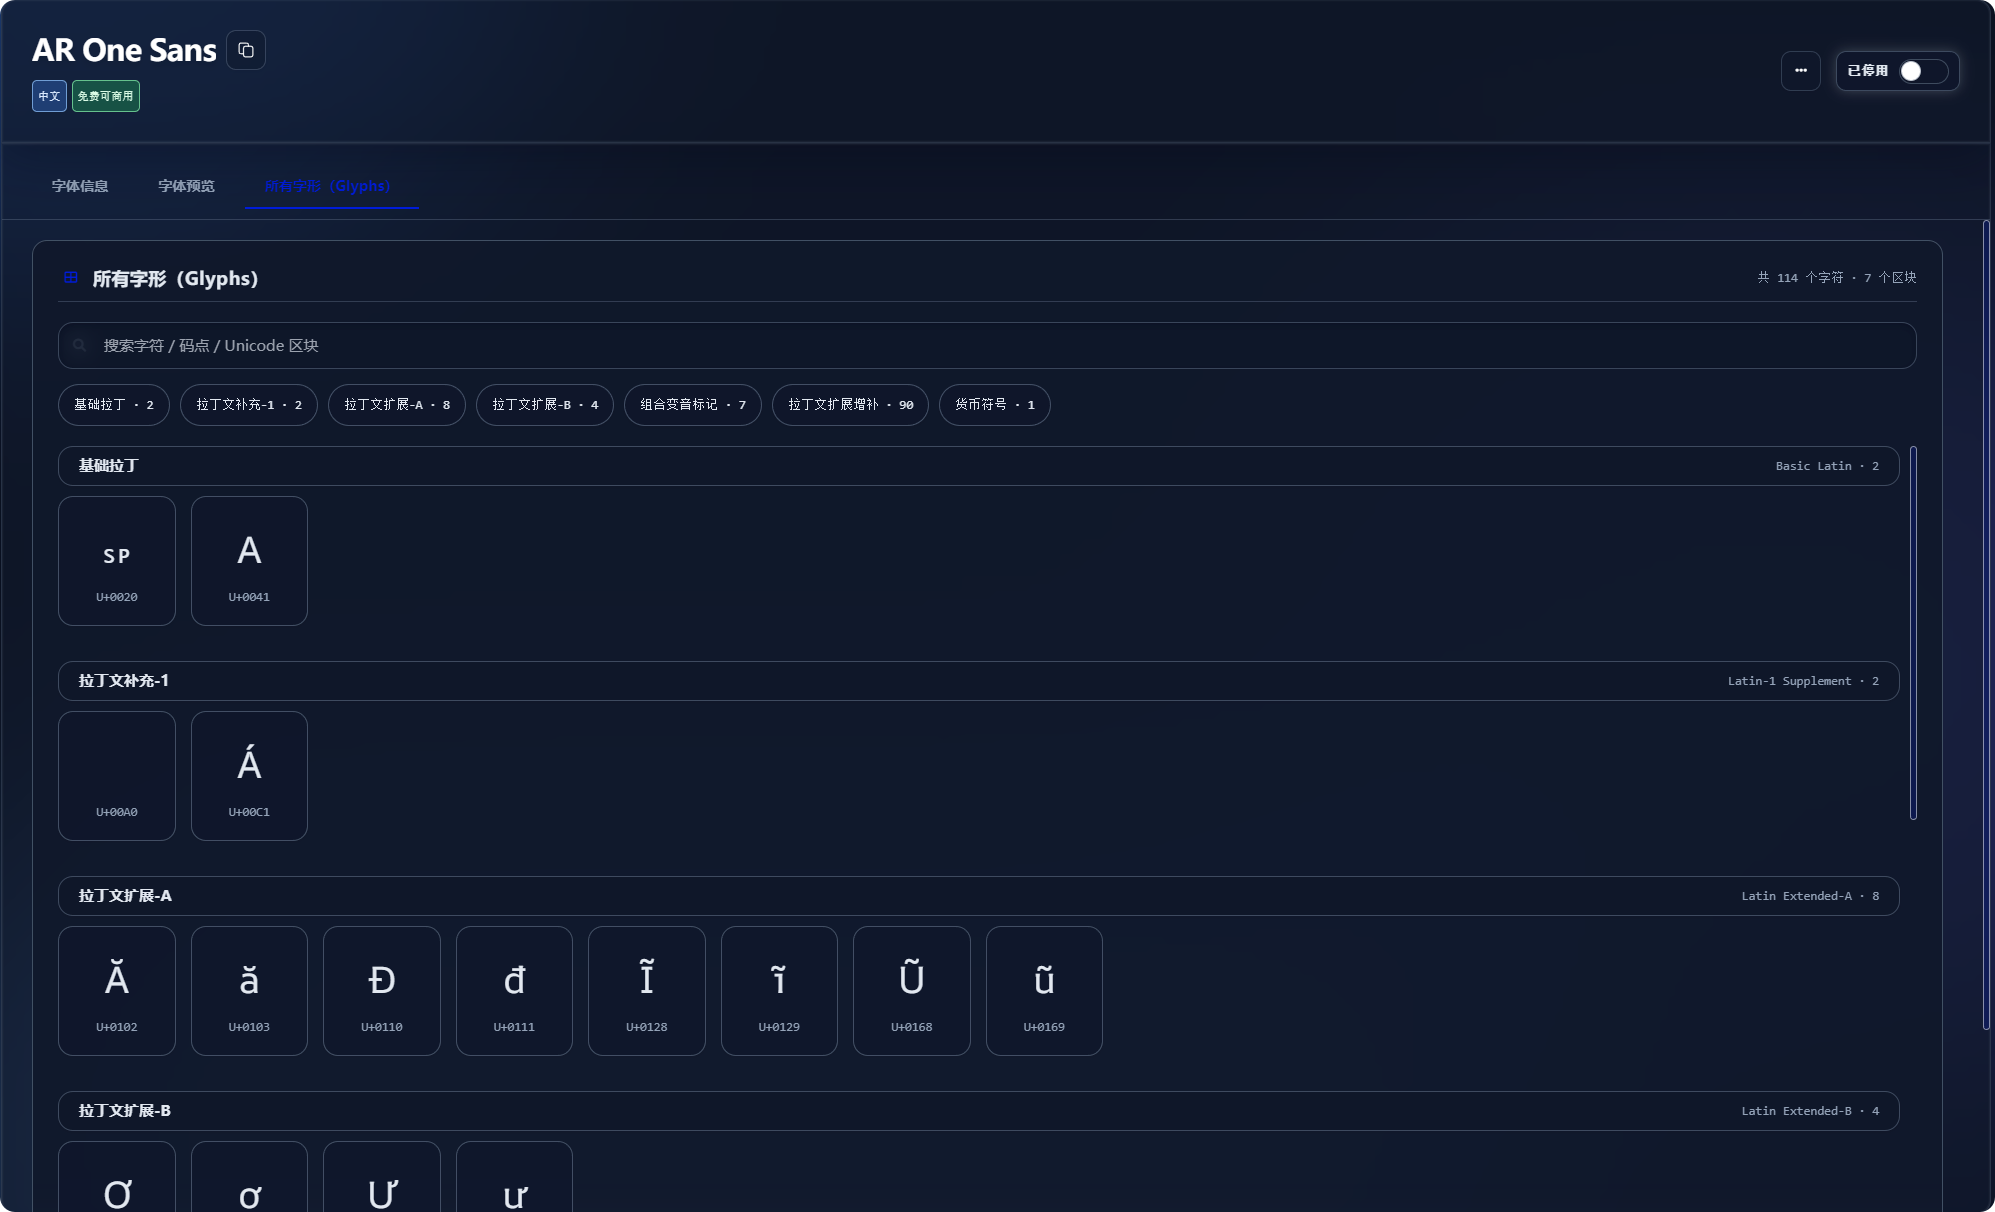The image size is (1995, 1212).
Task: Switch to the 字体信息 tab
Action: point(80,186)
